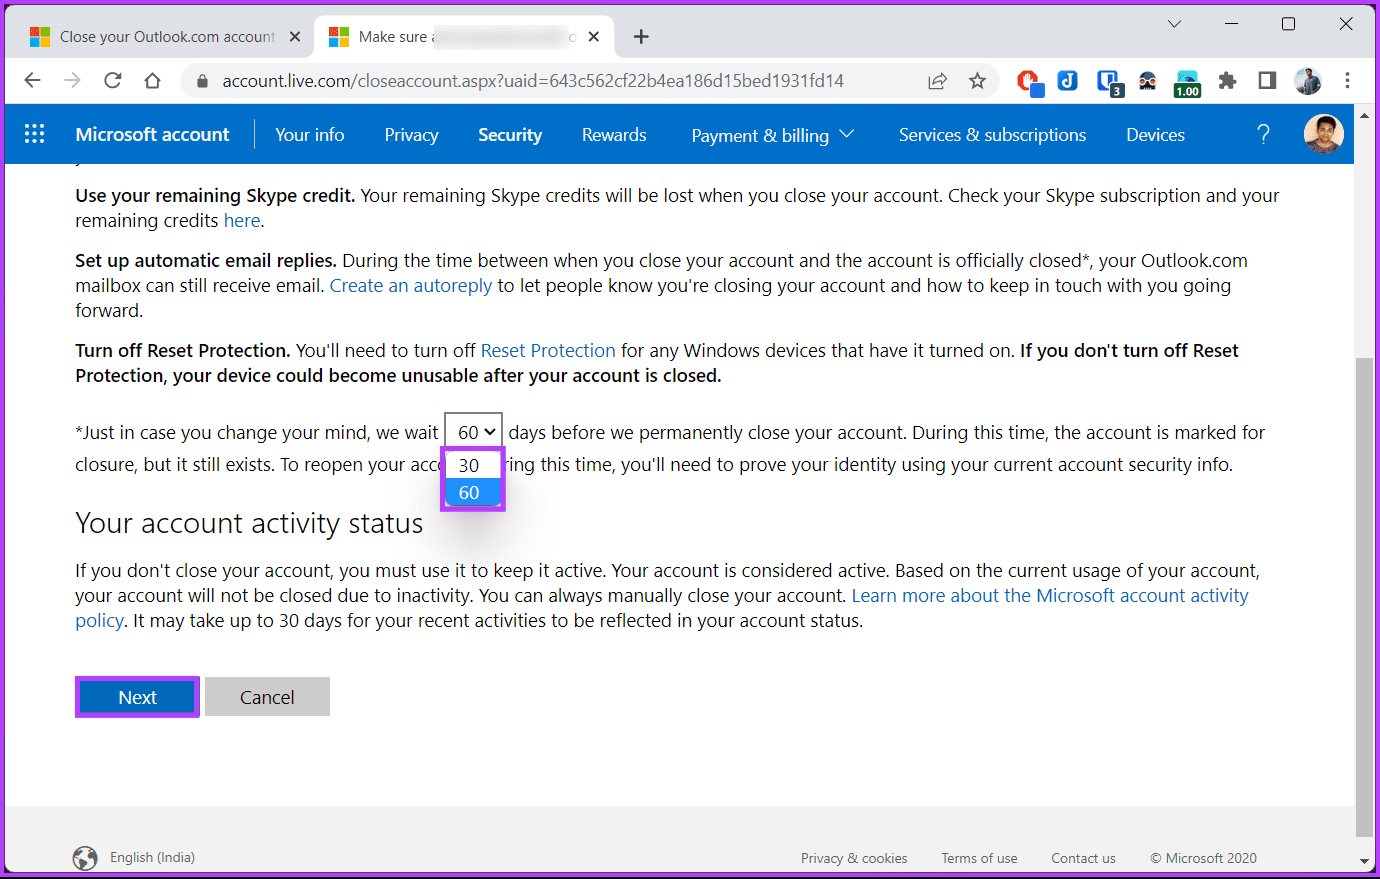
Task: Open the Extensions puzzle-piece menu
Action: click(x=1227, y=81)
